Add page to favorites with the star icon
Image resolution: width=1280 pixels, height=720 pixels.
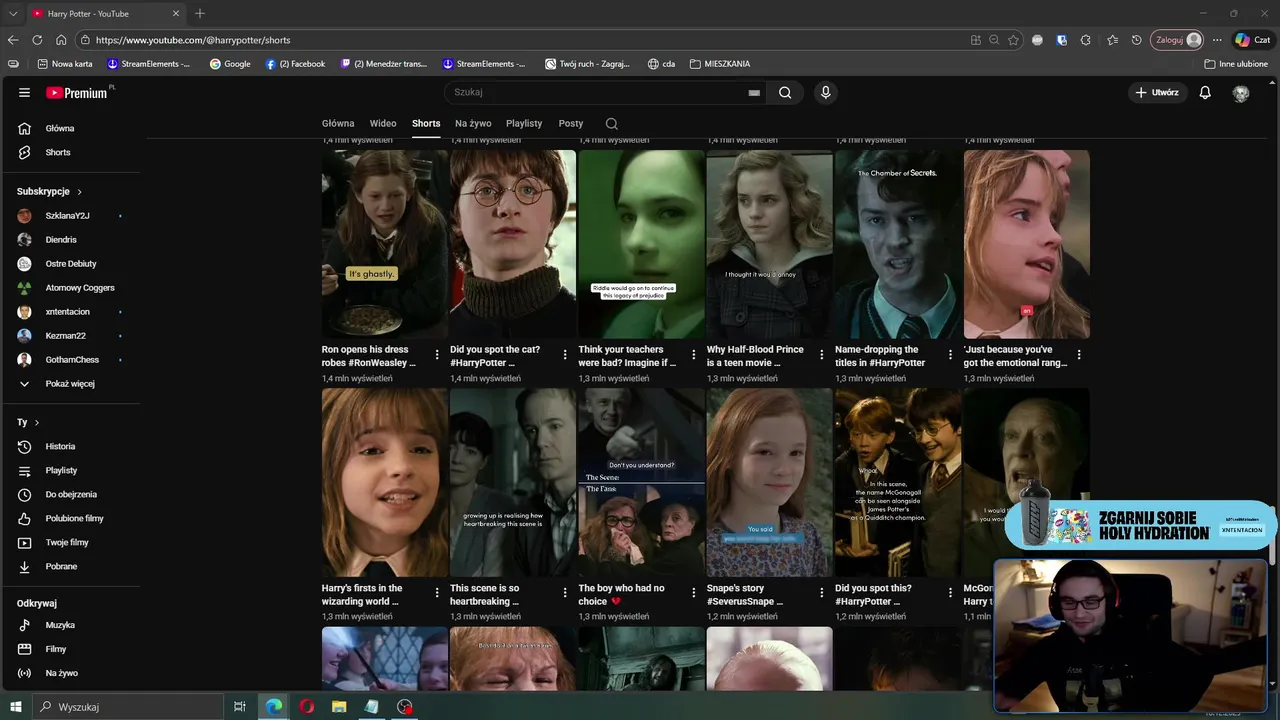pos(1013,40)
